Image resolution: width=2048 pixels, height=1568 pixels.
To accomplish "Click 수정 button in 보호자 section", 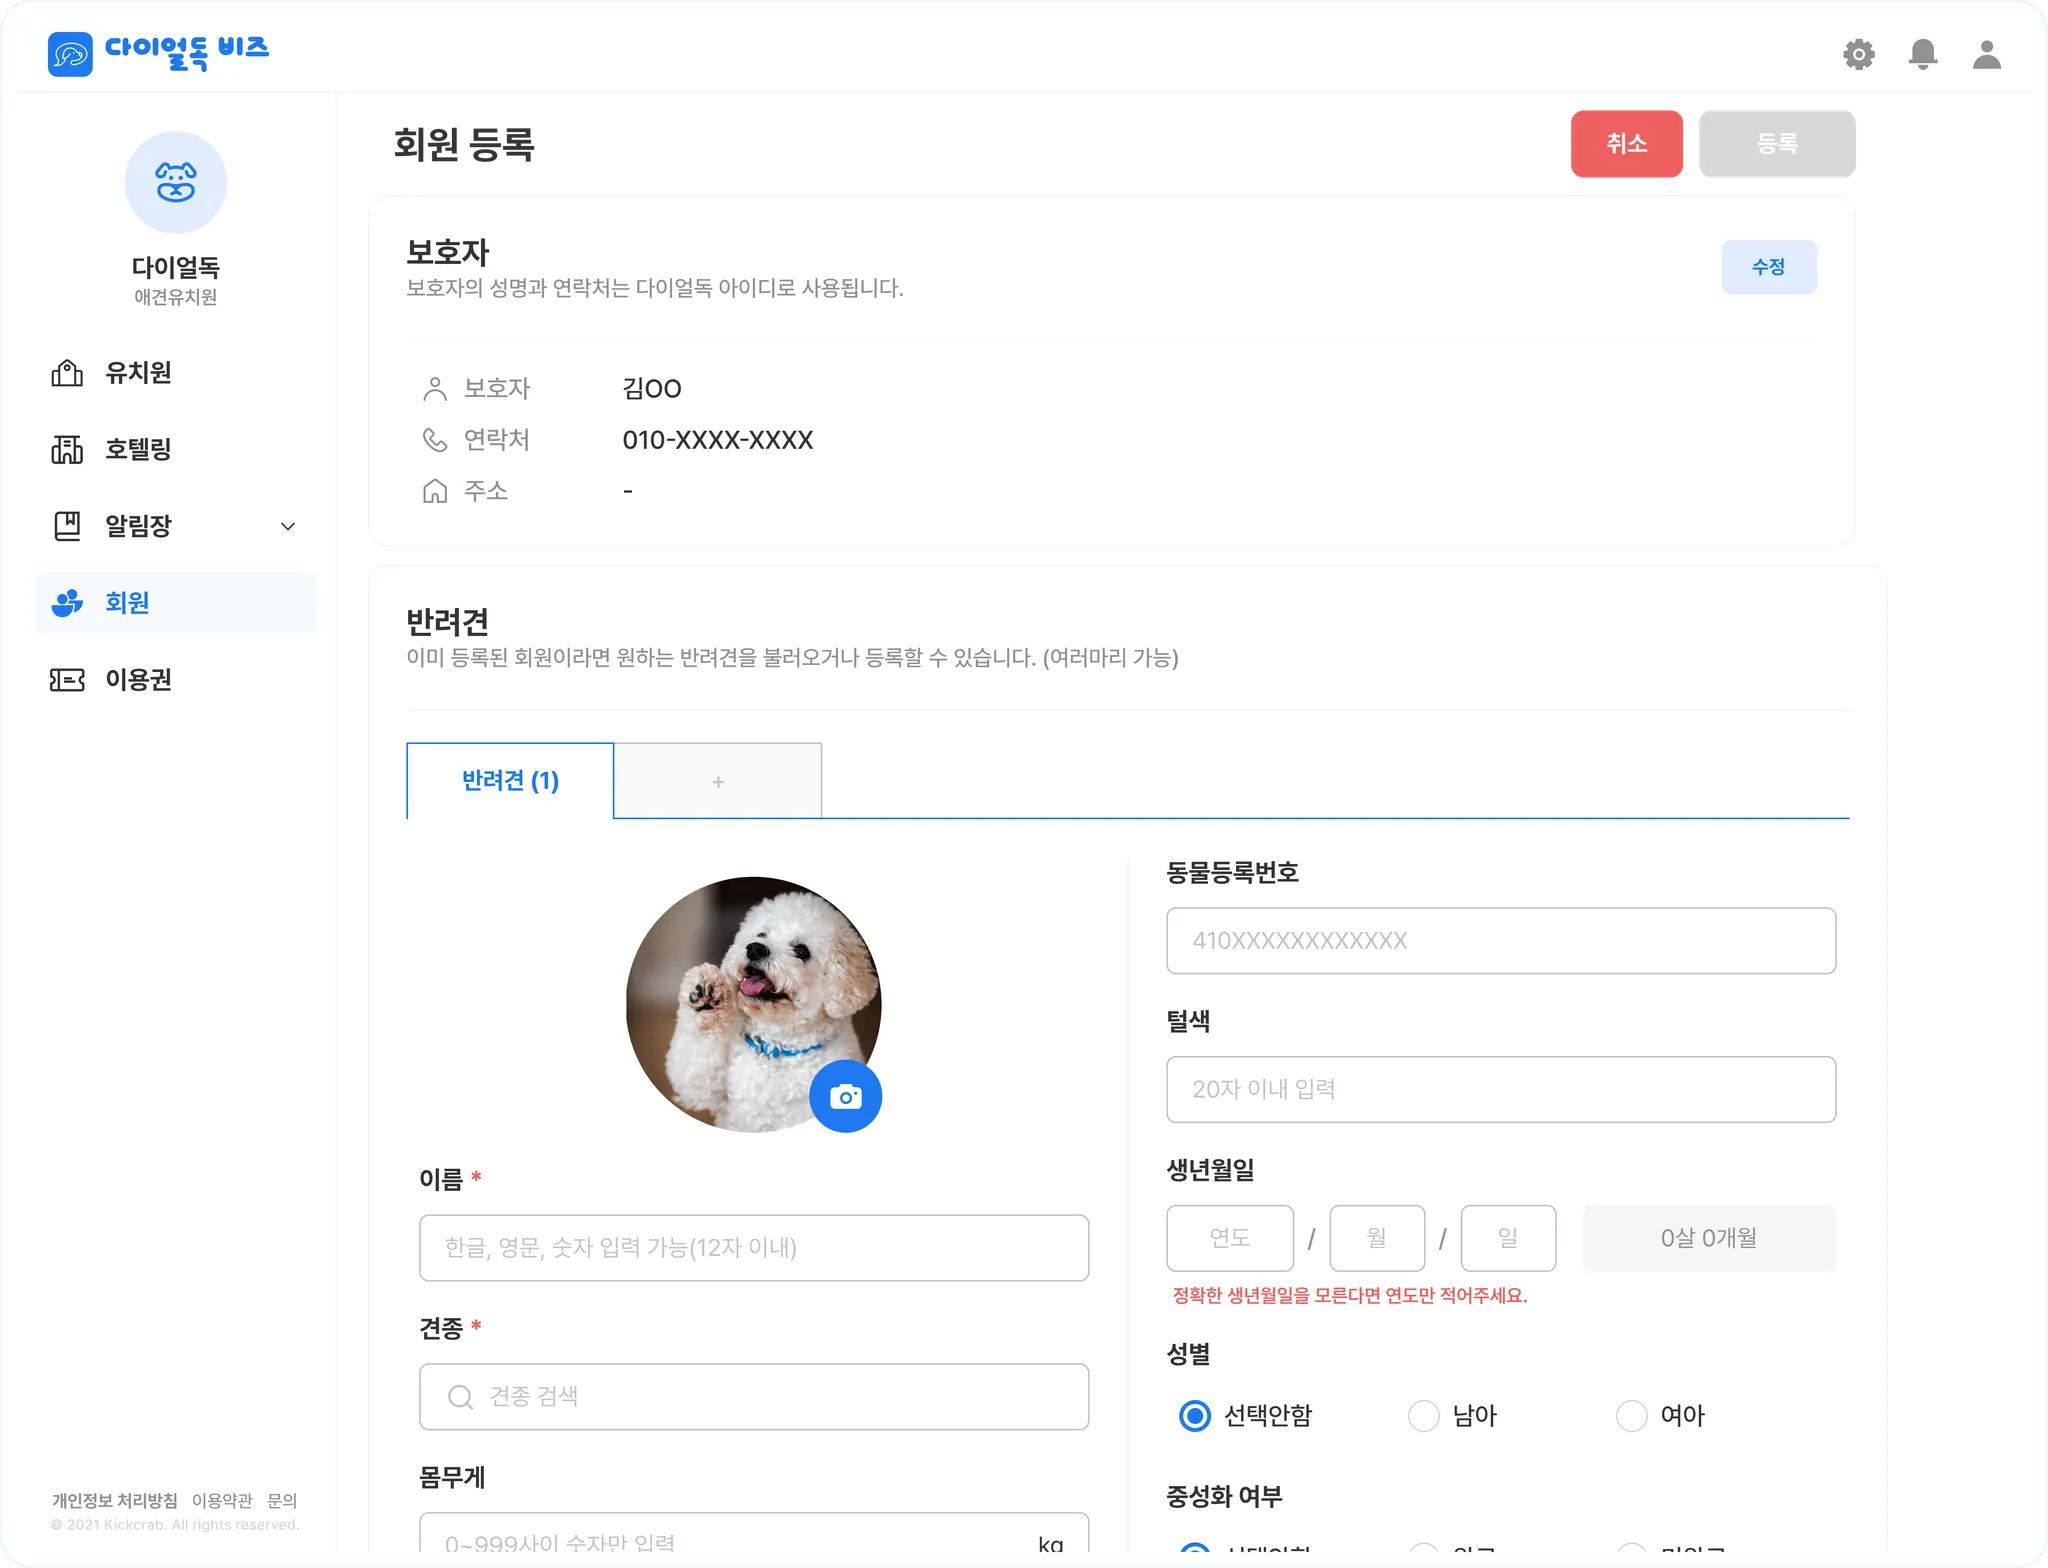I will 1768,267.
